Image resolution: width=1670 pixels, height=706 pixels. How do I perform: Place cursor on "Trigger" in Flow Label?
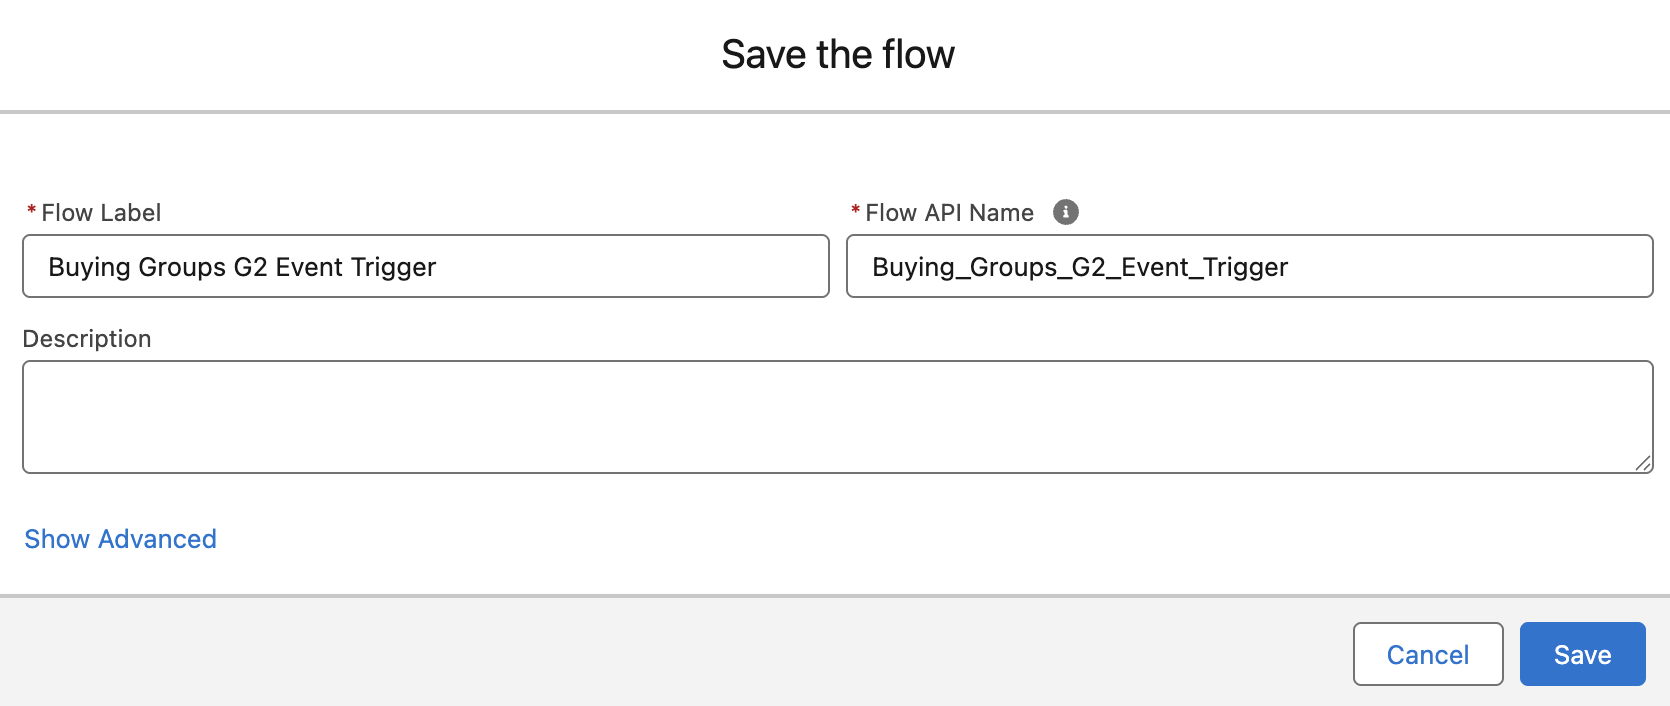[x=393, y=267]
